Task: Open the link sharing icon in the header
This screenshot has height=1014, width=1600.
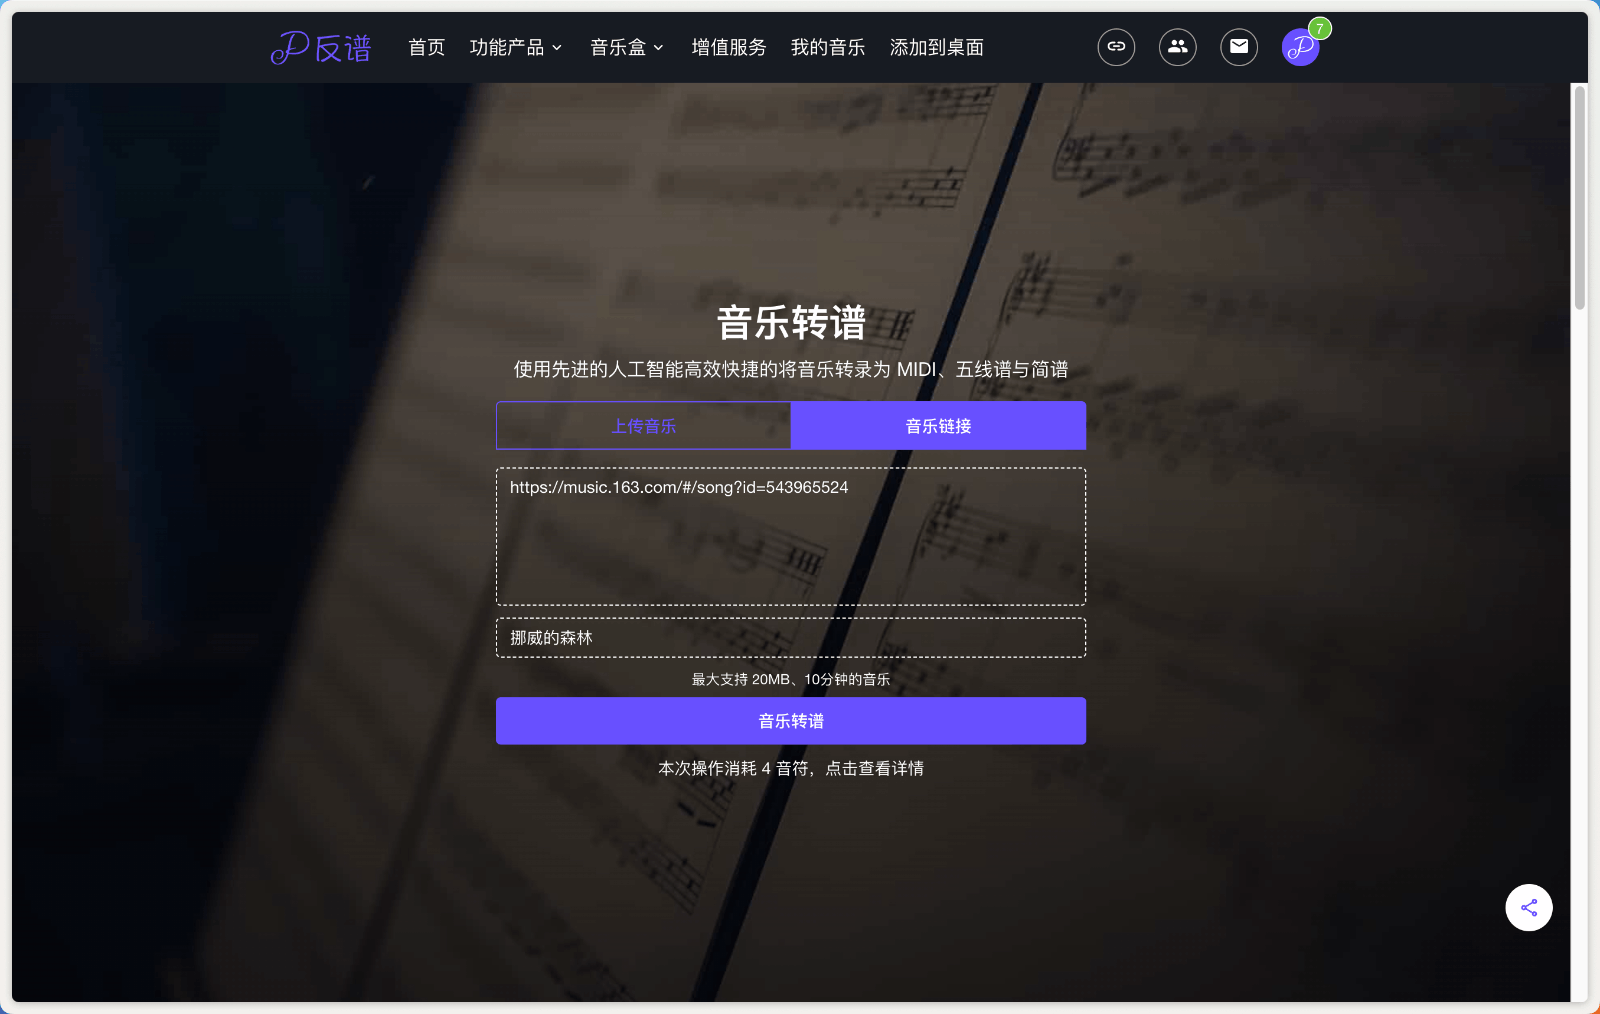Action: point(1116,47)
